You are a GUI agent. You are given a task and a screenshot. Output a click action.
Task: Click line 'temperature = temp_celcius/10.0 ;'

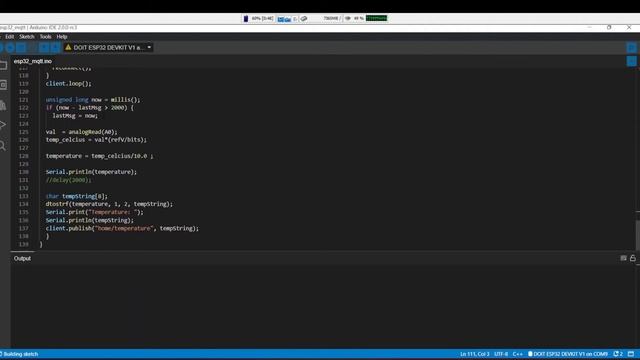pos(100,156)
